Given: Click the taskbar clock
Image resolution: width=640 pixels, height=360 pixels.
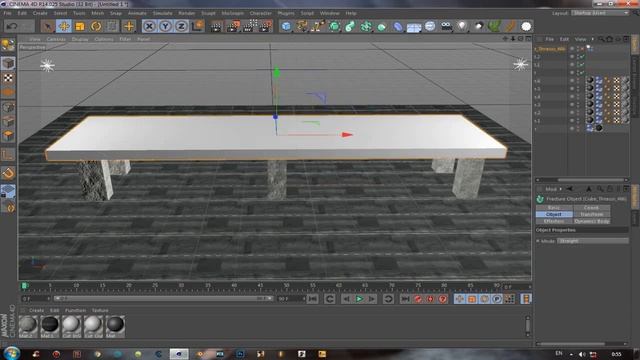Looking at the screenshot, I should point(616,354).
